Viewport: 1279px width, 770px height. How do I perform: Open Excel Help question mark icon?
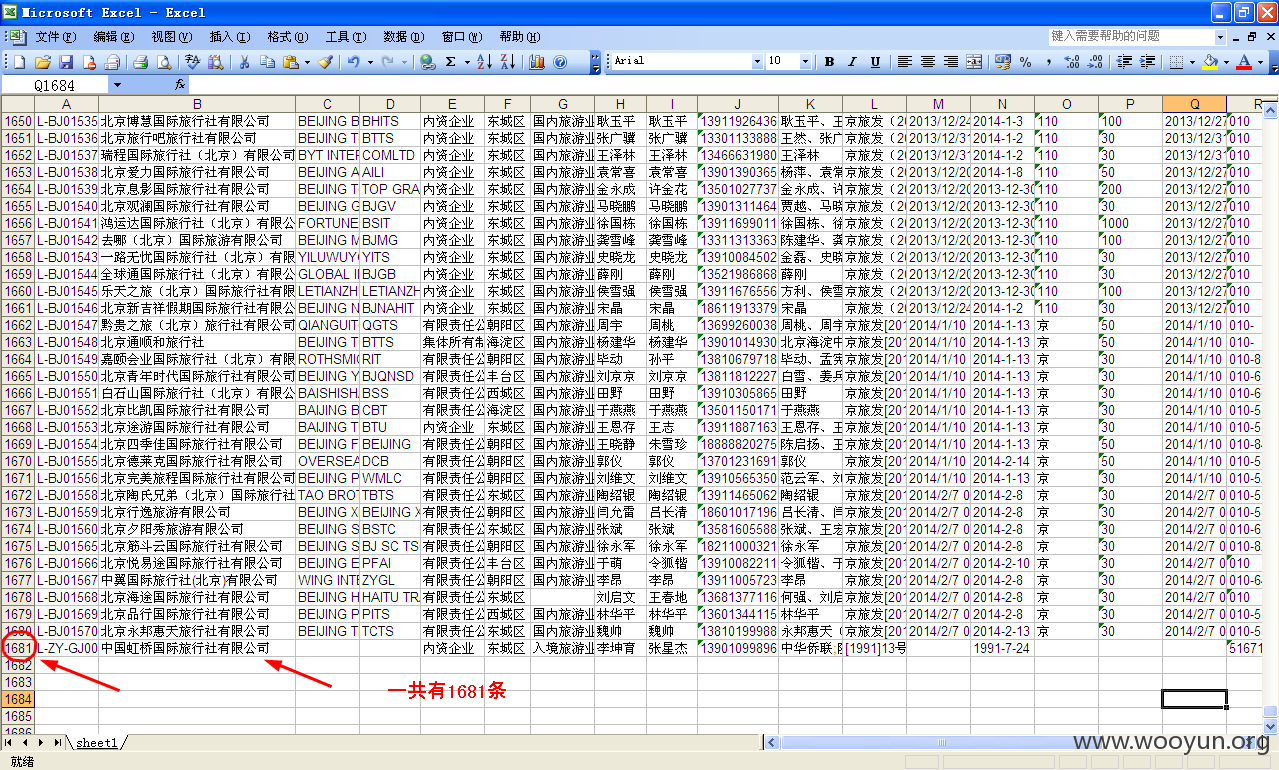coord(560,62)
